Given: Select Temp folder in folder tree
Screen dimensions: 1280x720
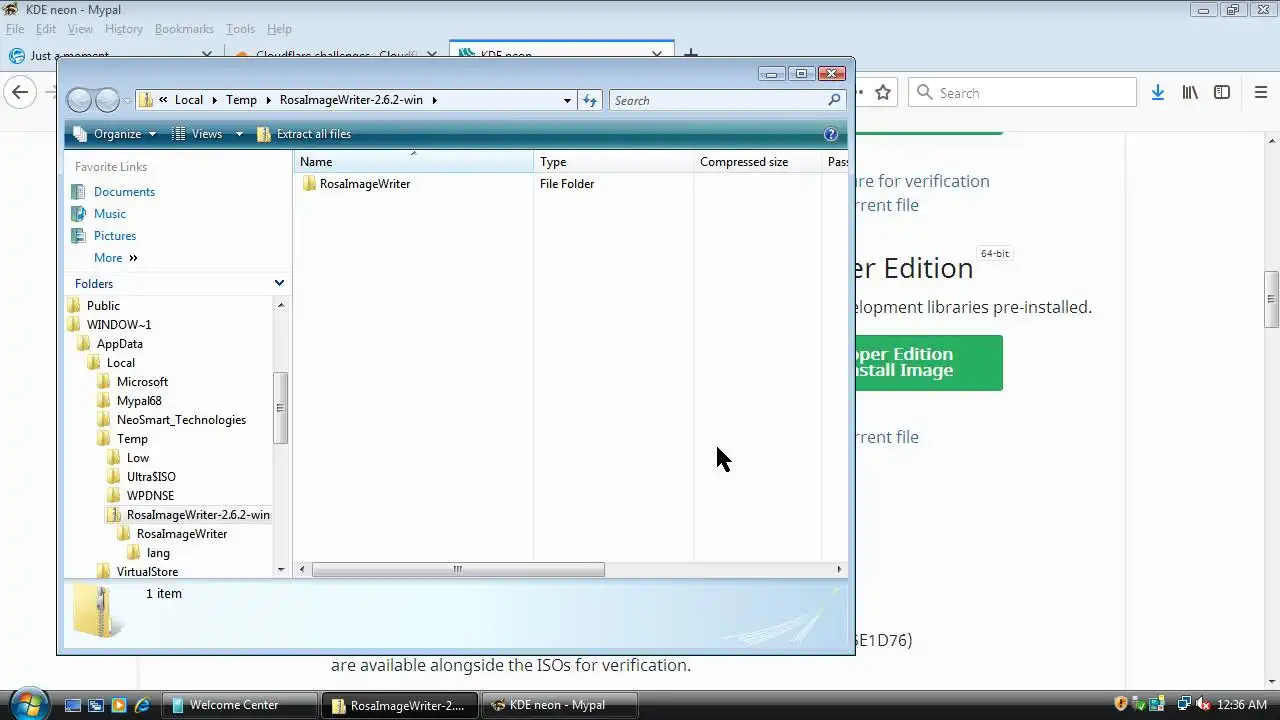Looking at the screenshot, I should 132,439.
